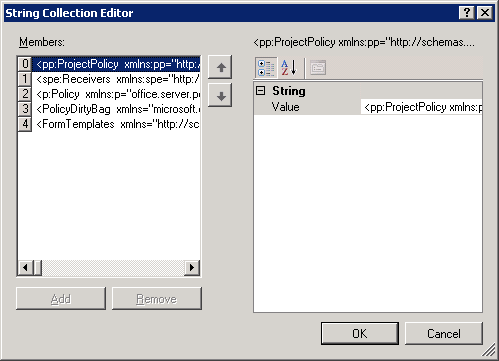Close the String Collection Editor dialog
The height and width of the screenshot is (361, 499).
tap(485, 13)
